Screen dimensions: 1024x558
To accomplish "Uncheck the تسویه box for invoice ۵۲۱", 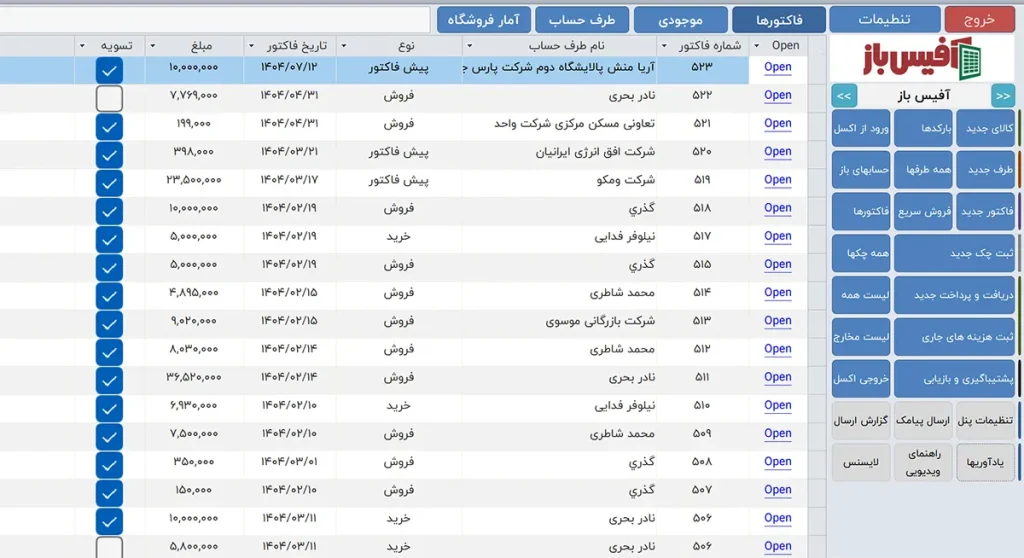I will tap(109, 127).
